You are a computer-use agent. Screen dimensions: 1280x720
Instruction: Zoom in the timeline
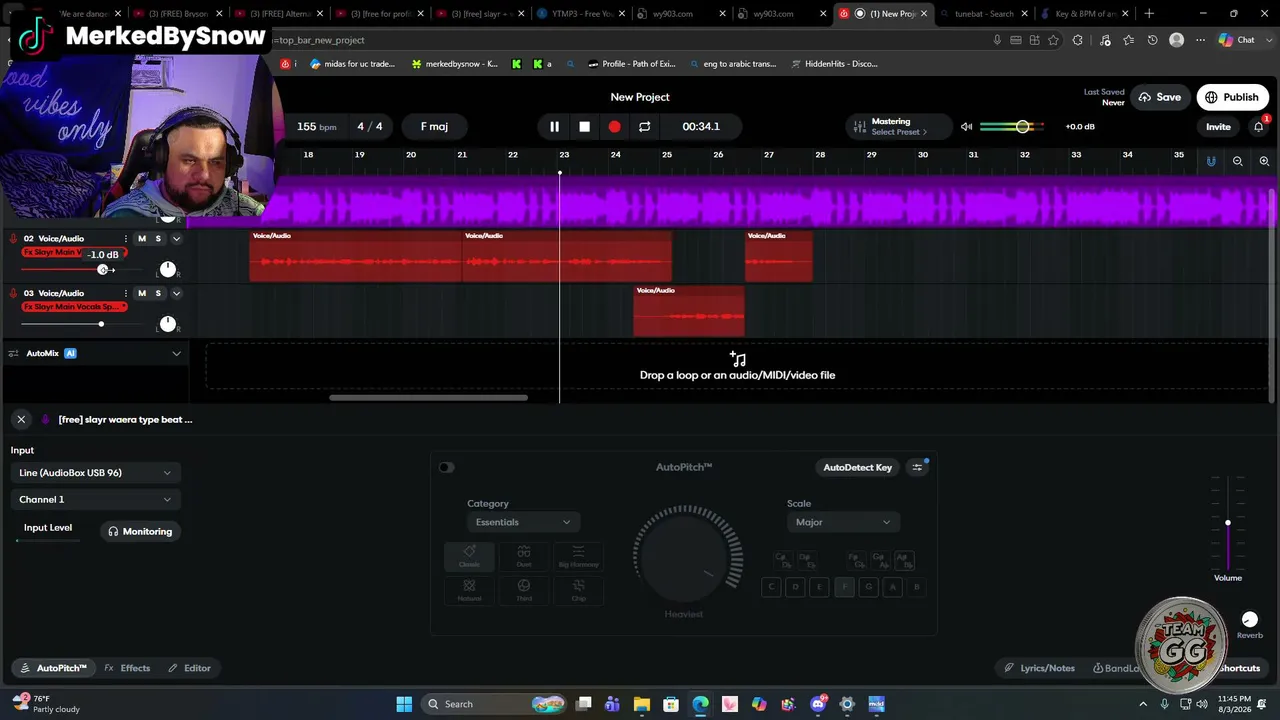(x=1264, y=161)
